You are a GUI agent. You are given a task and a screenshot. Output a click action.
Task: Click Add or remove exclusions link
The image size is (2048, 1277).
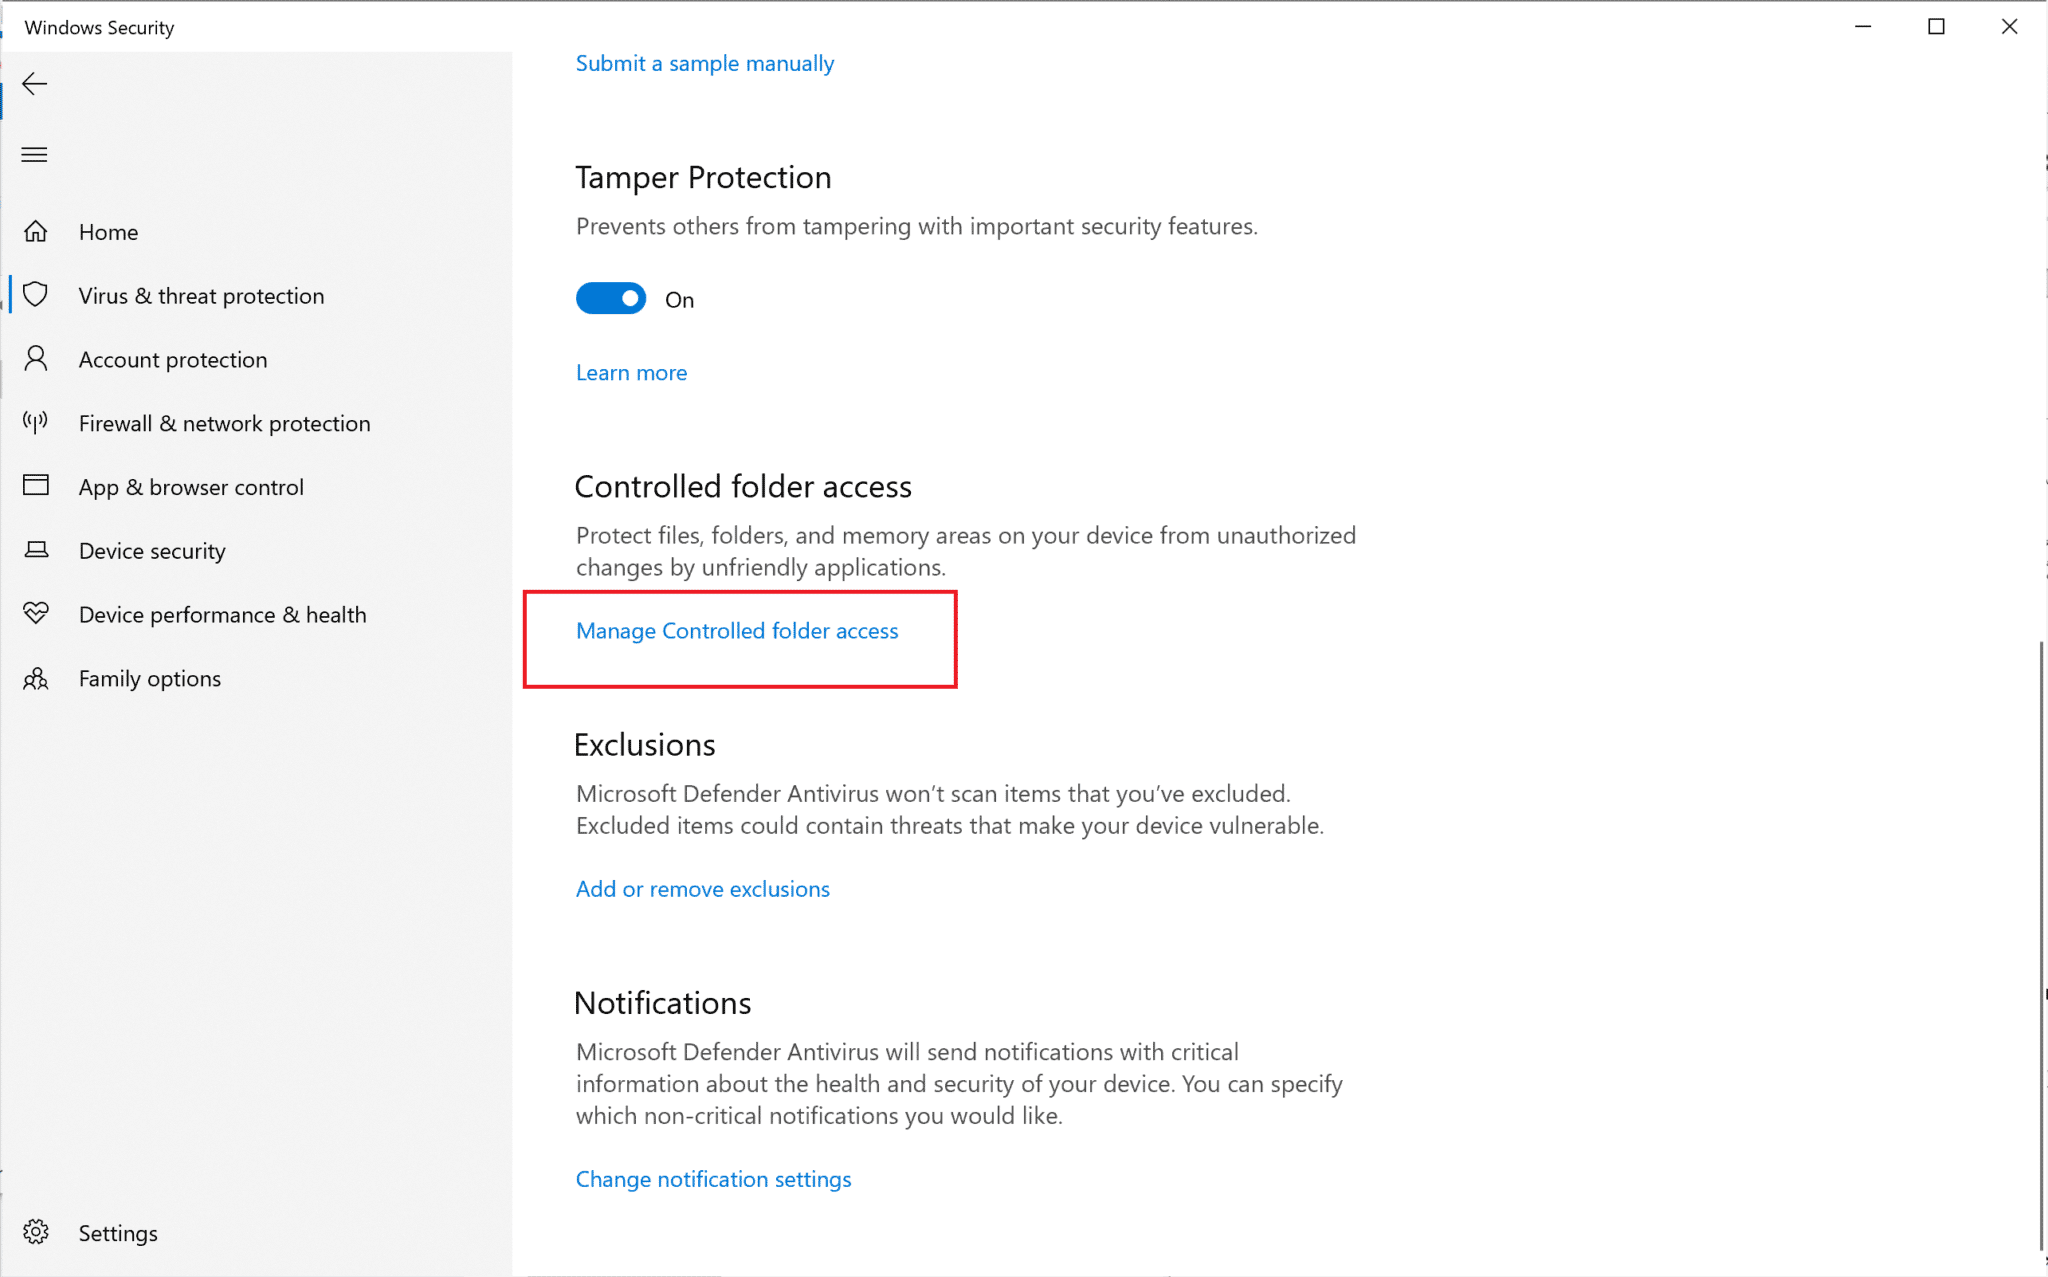[x=703, y=889]
